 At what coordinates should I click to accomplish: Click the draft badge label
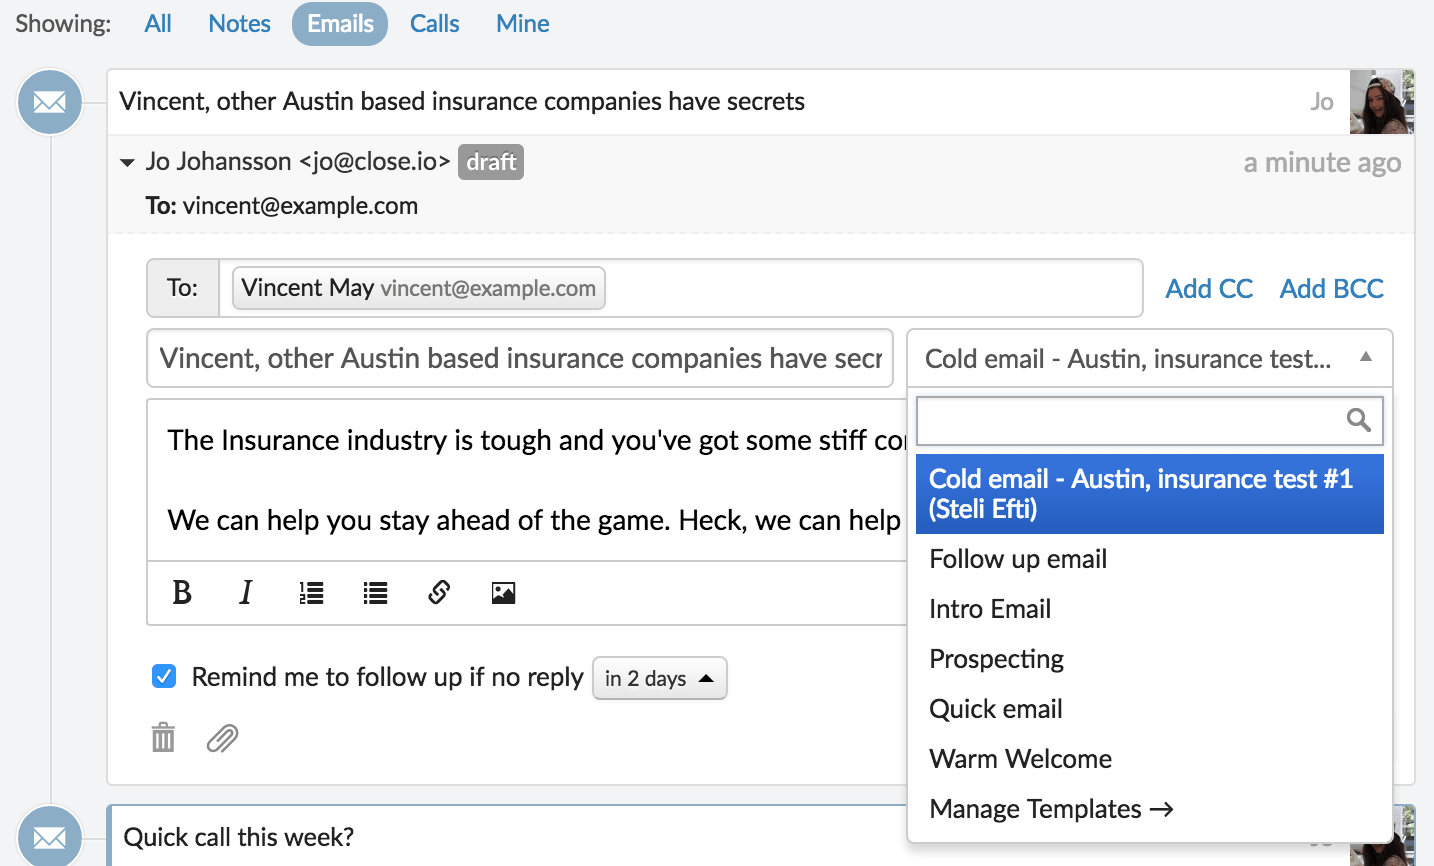pyautogui.click(x=491, y=162)
